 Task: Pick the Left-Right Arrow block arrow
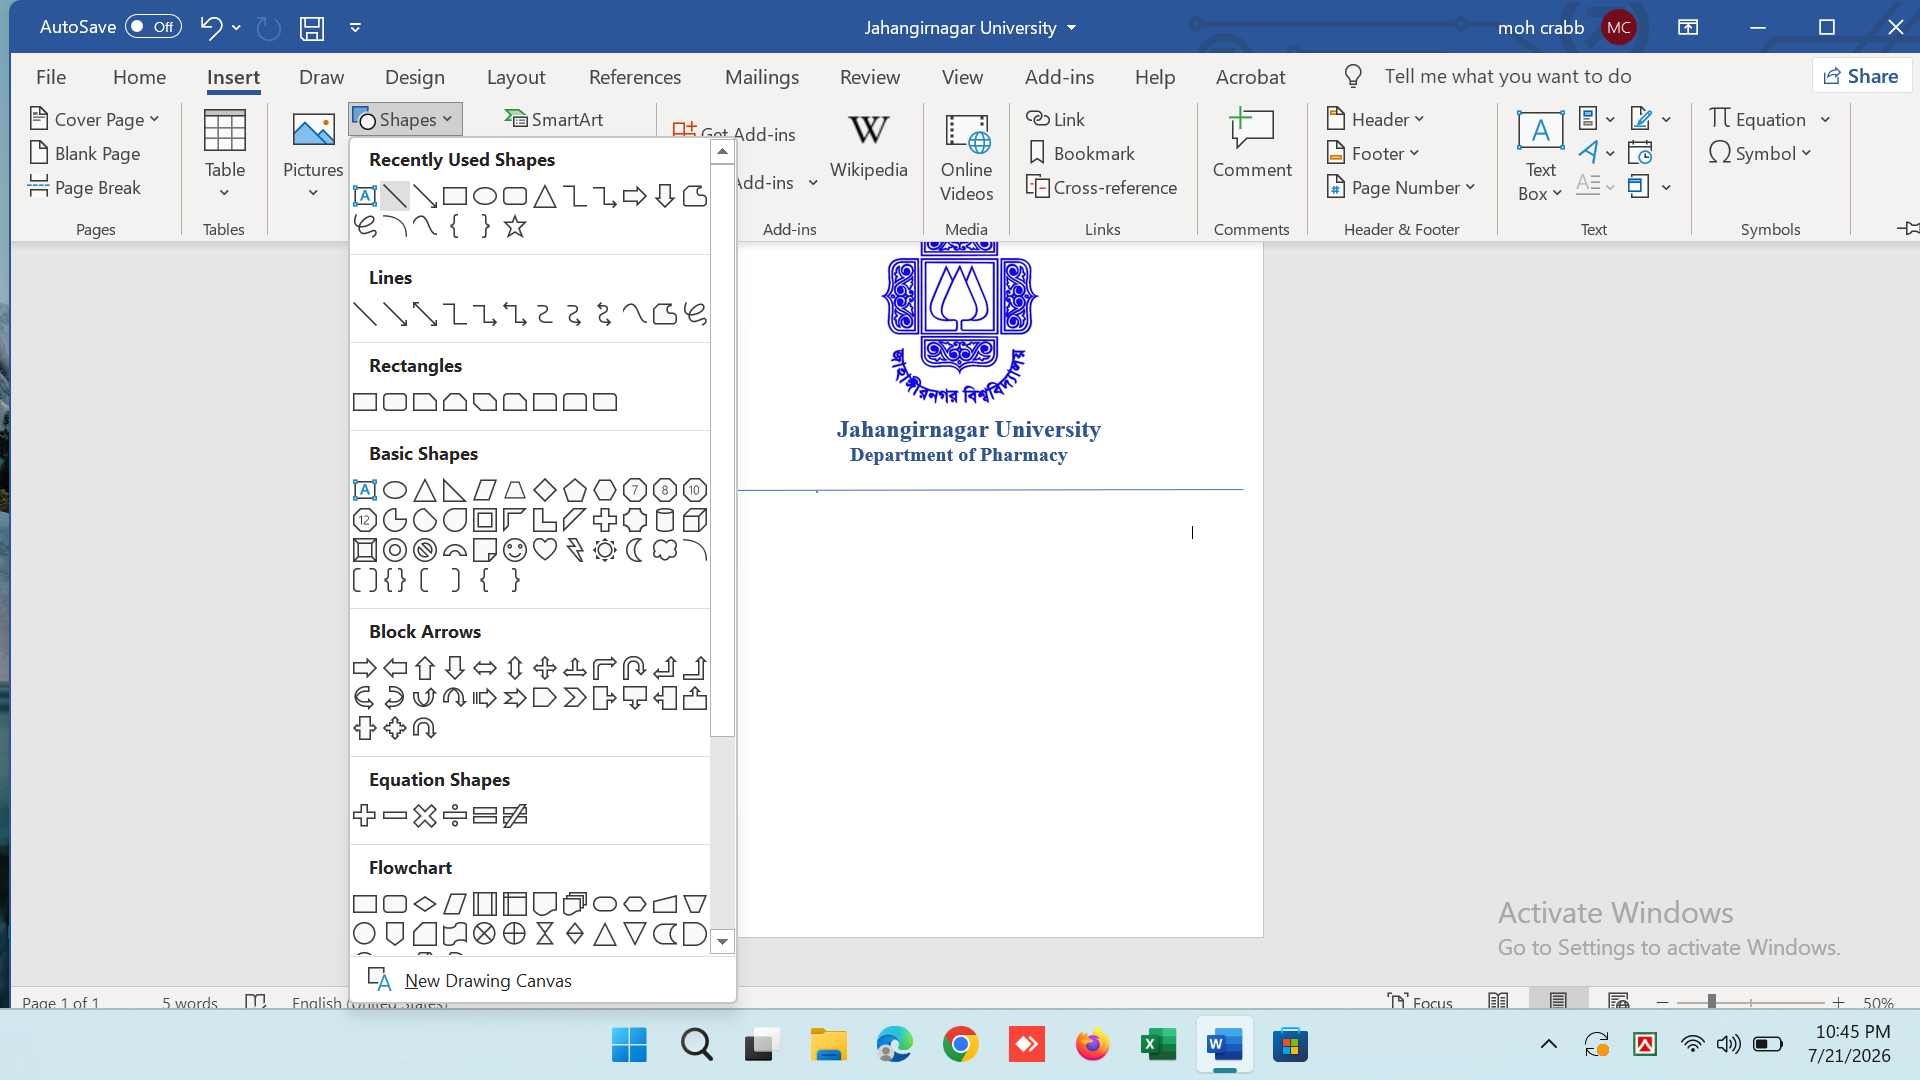click(485, 668)
